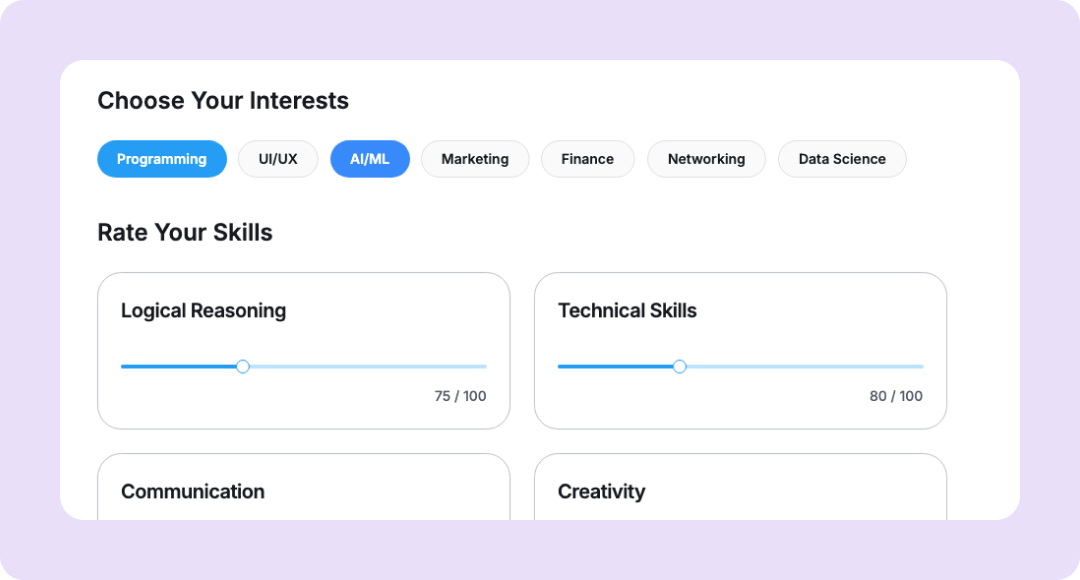Click the Logical Reasoning card title
This screenshot has height=580, width=1080.
[203, 311]
